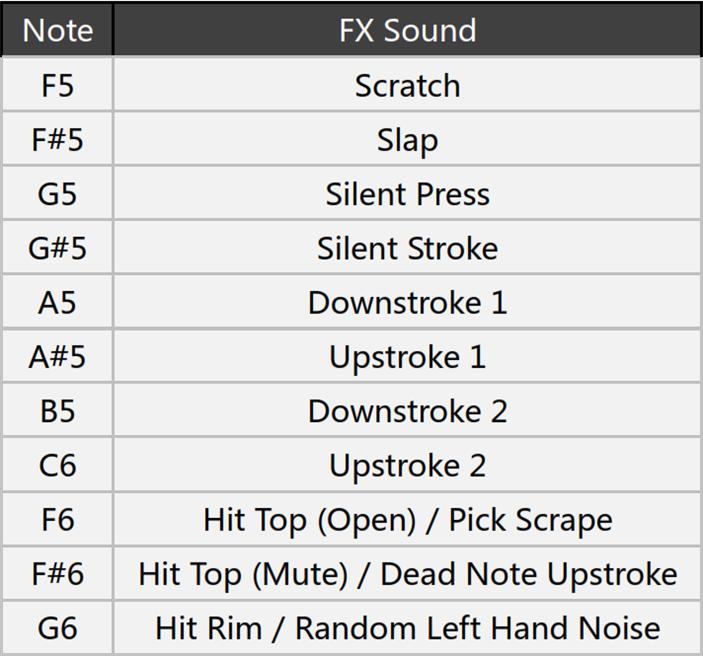Click Hit Rim / Random Left Hand Noise

(x=407, y=628)
